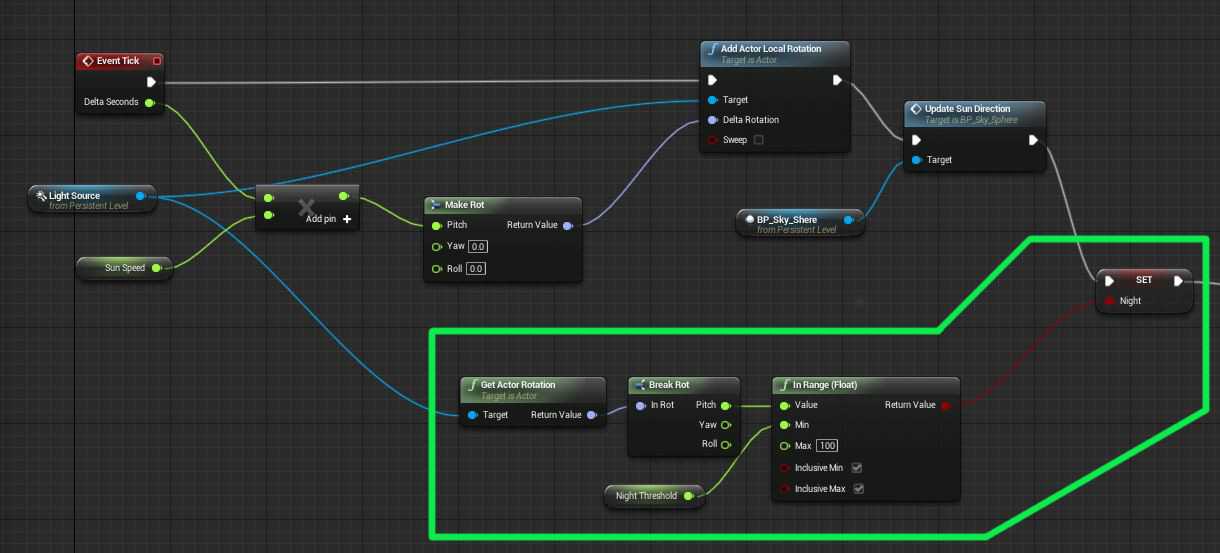
Task: Click the Yaw value field in Make Rot
Action: 477,247
